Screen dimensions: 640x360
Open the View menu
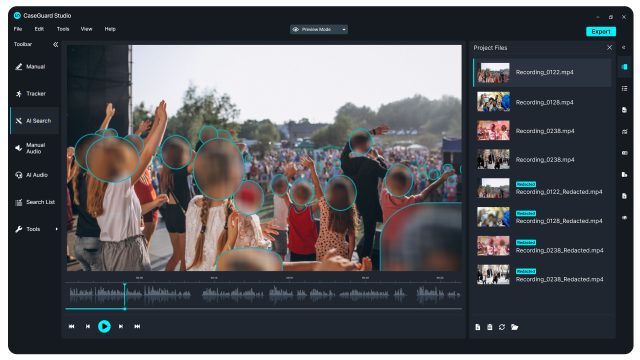coord(87,29)
